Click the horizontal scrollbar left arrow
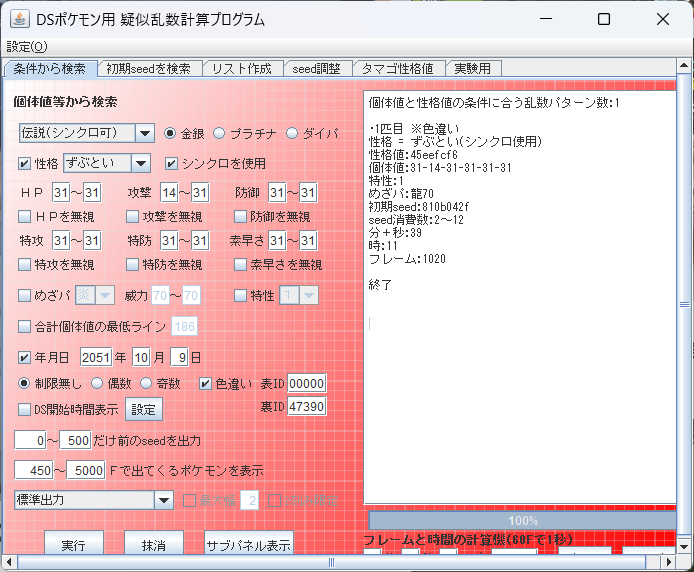Screen dimensions: 694x572 click(10, 562)
